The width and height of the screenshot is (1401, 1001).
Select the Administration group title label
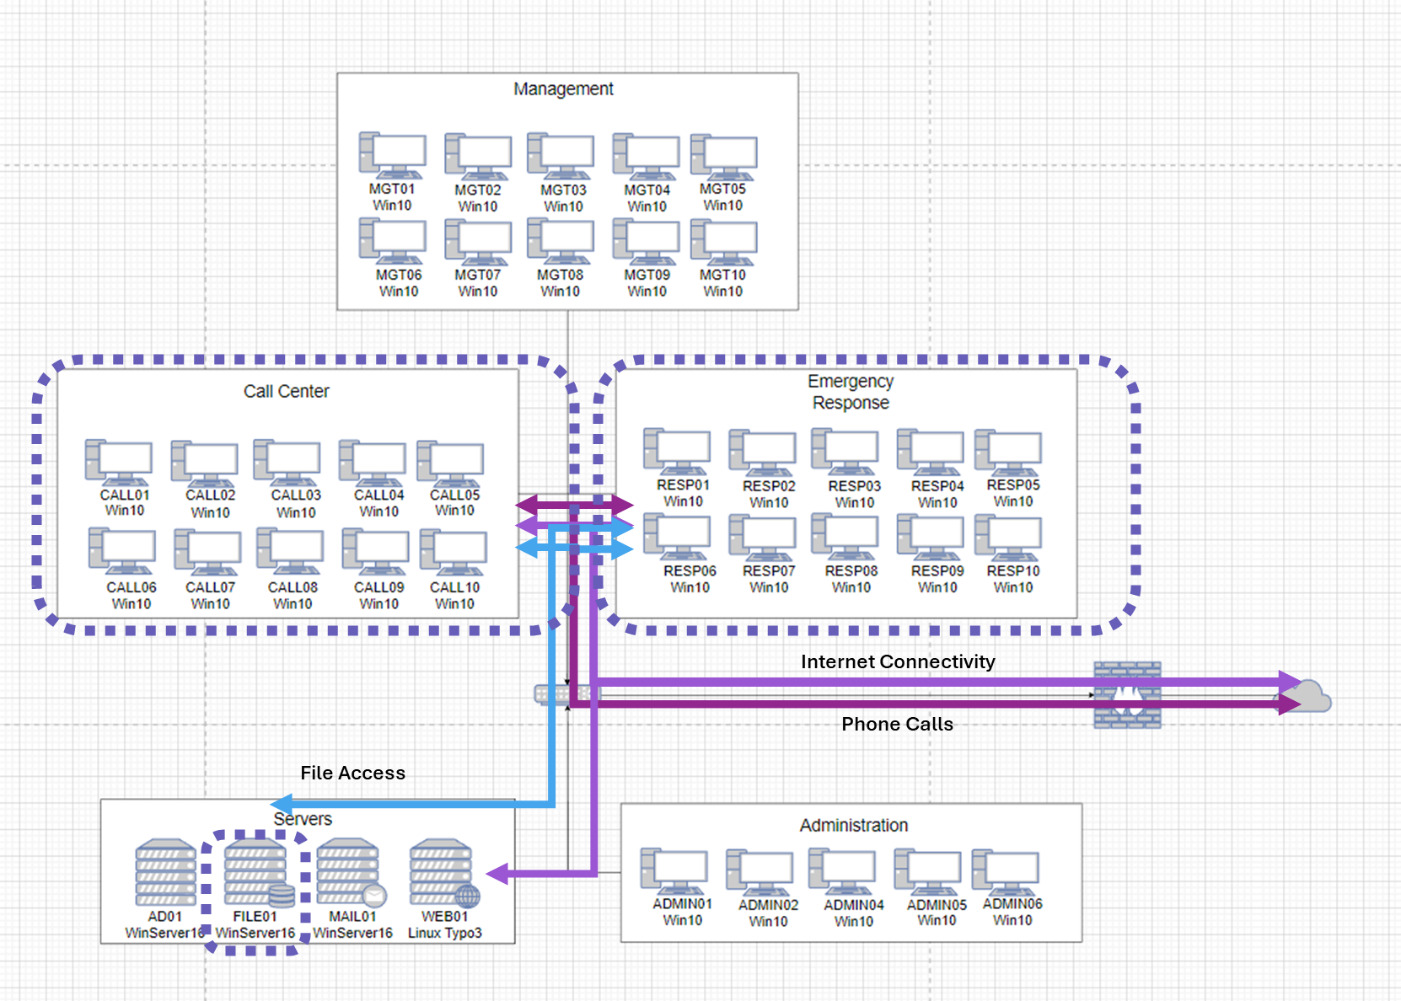tap(854, 825)
